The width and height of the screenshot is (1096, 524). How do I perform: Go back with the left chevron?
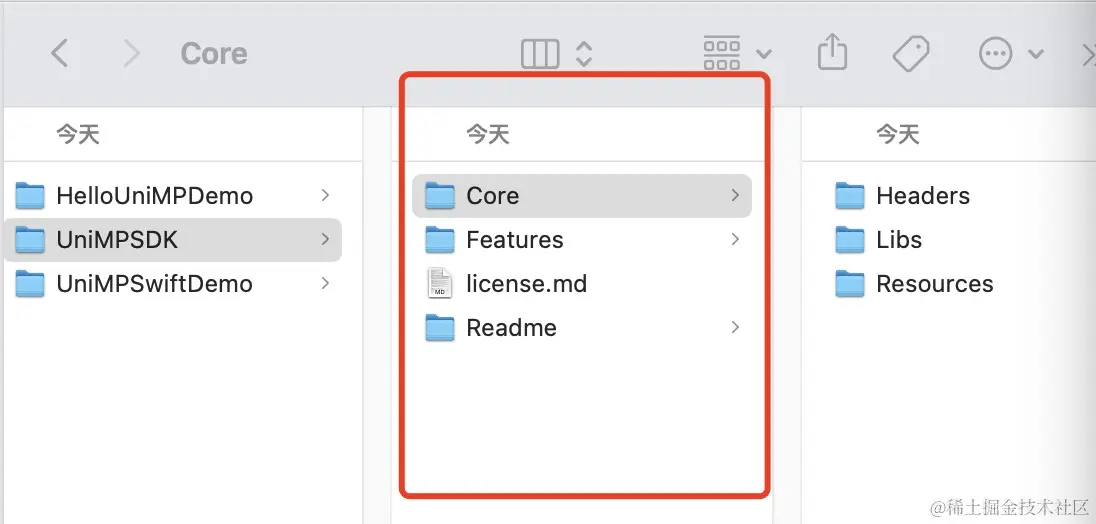60,53
